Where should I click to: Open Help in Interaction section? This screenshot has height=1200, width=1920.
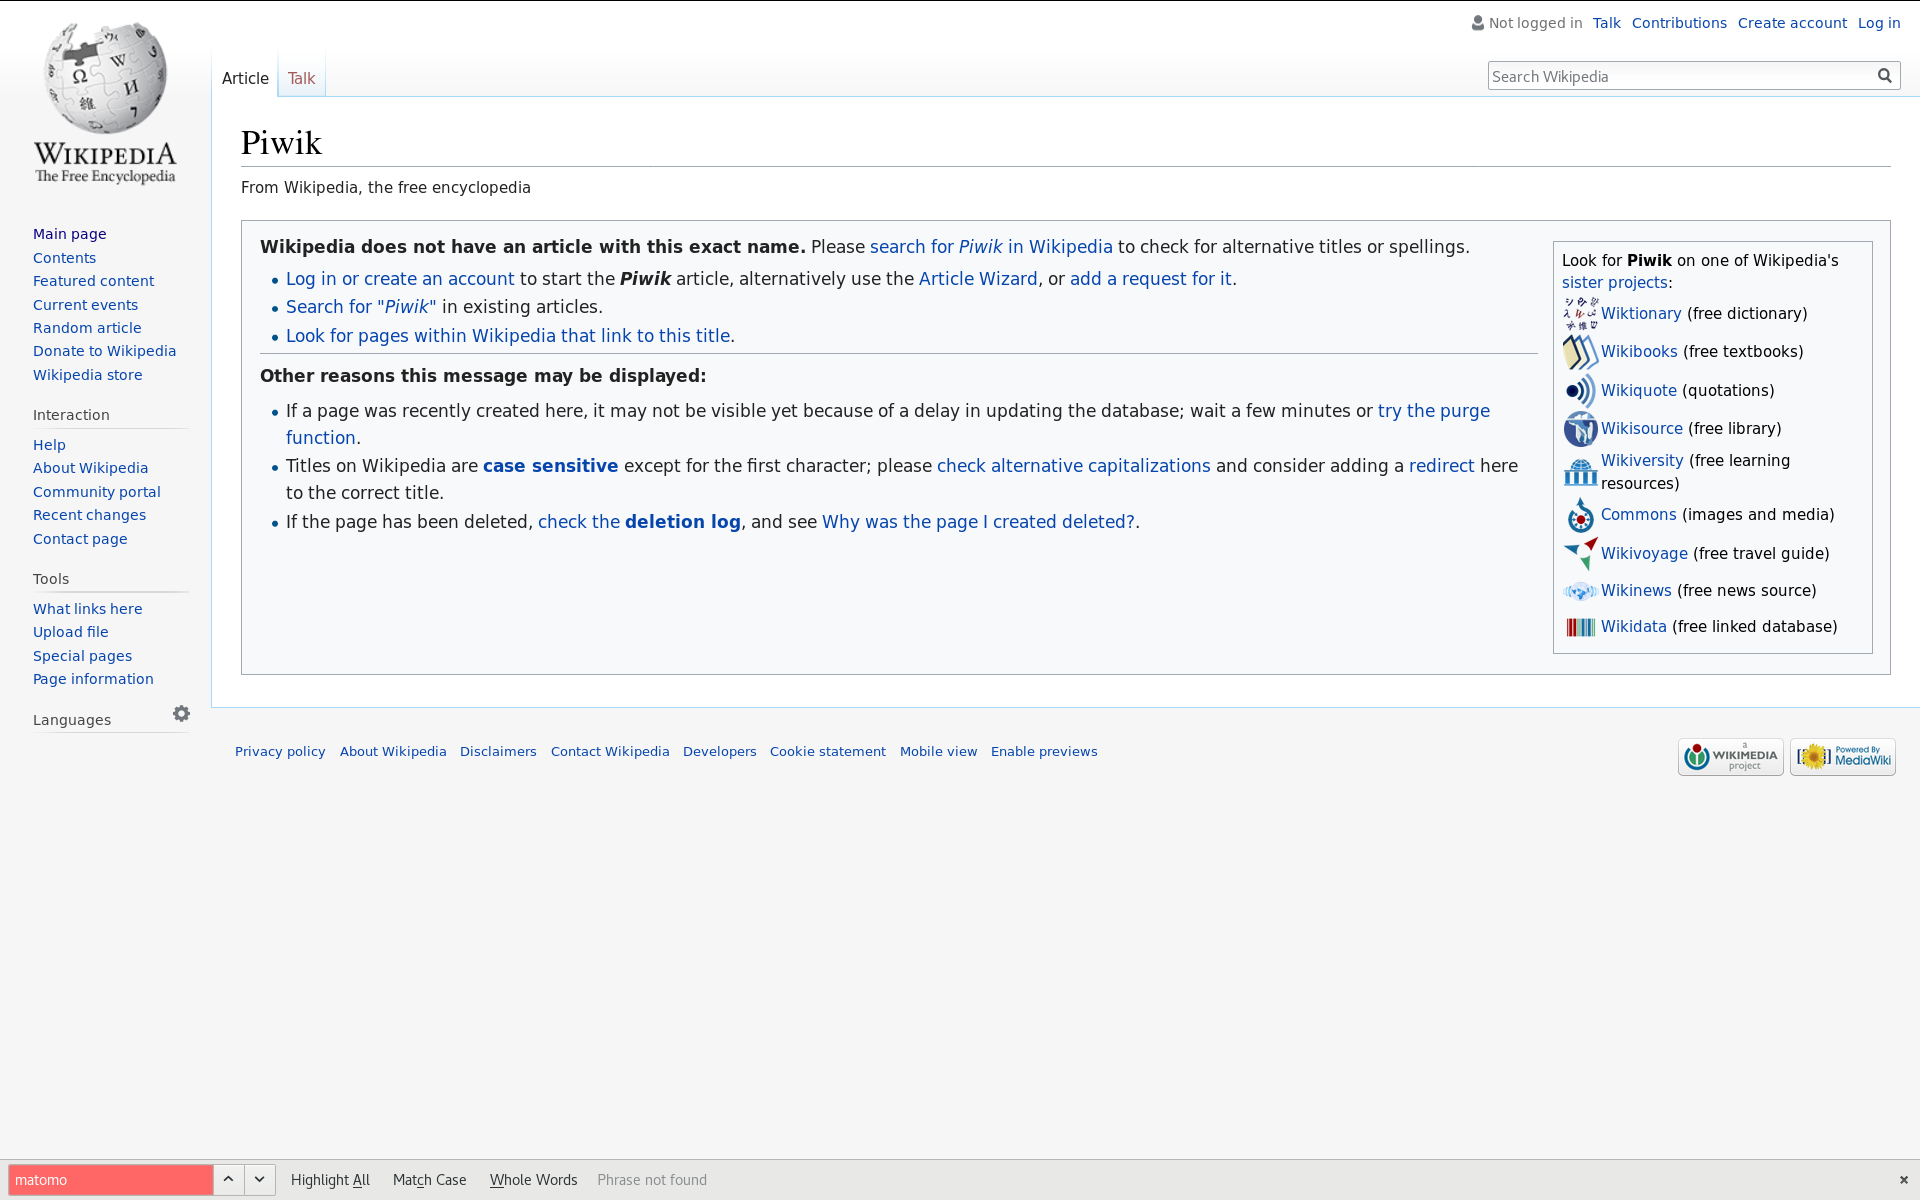[49, 445]
